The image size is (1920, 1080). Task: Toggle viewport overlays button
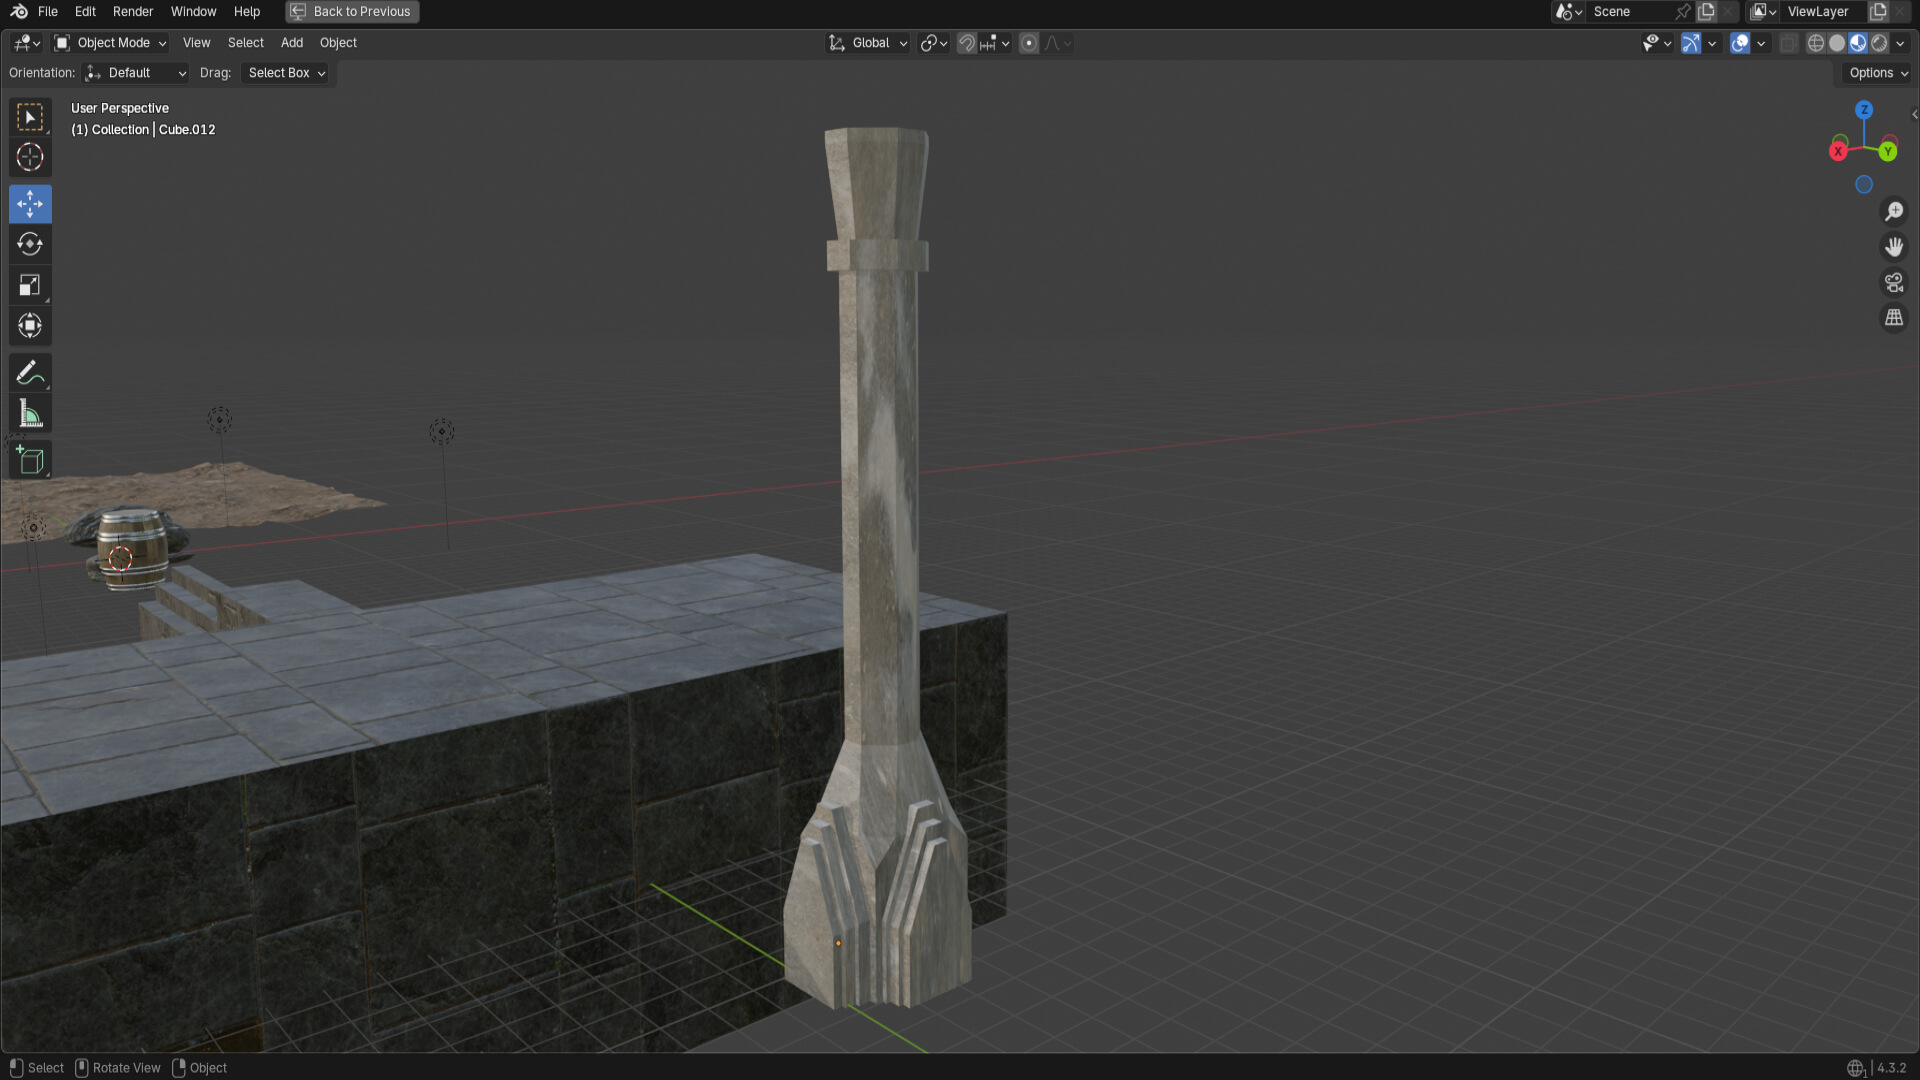coord(1740,43)
